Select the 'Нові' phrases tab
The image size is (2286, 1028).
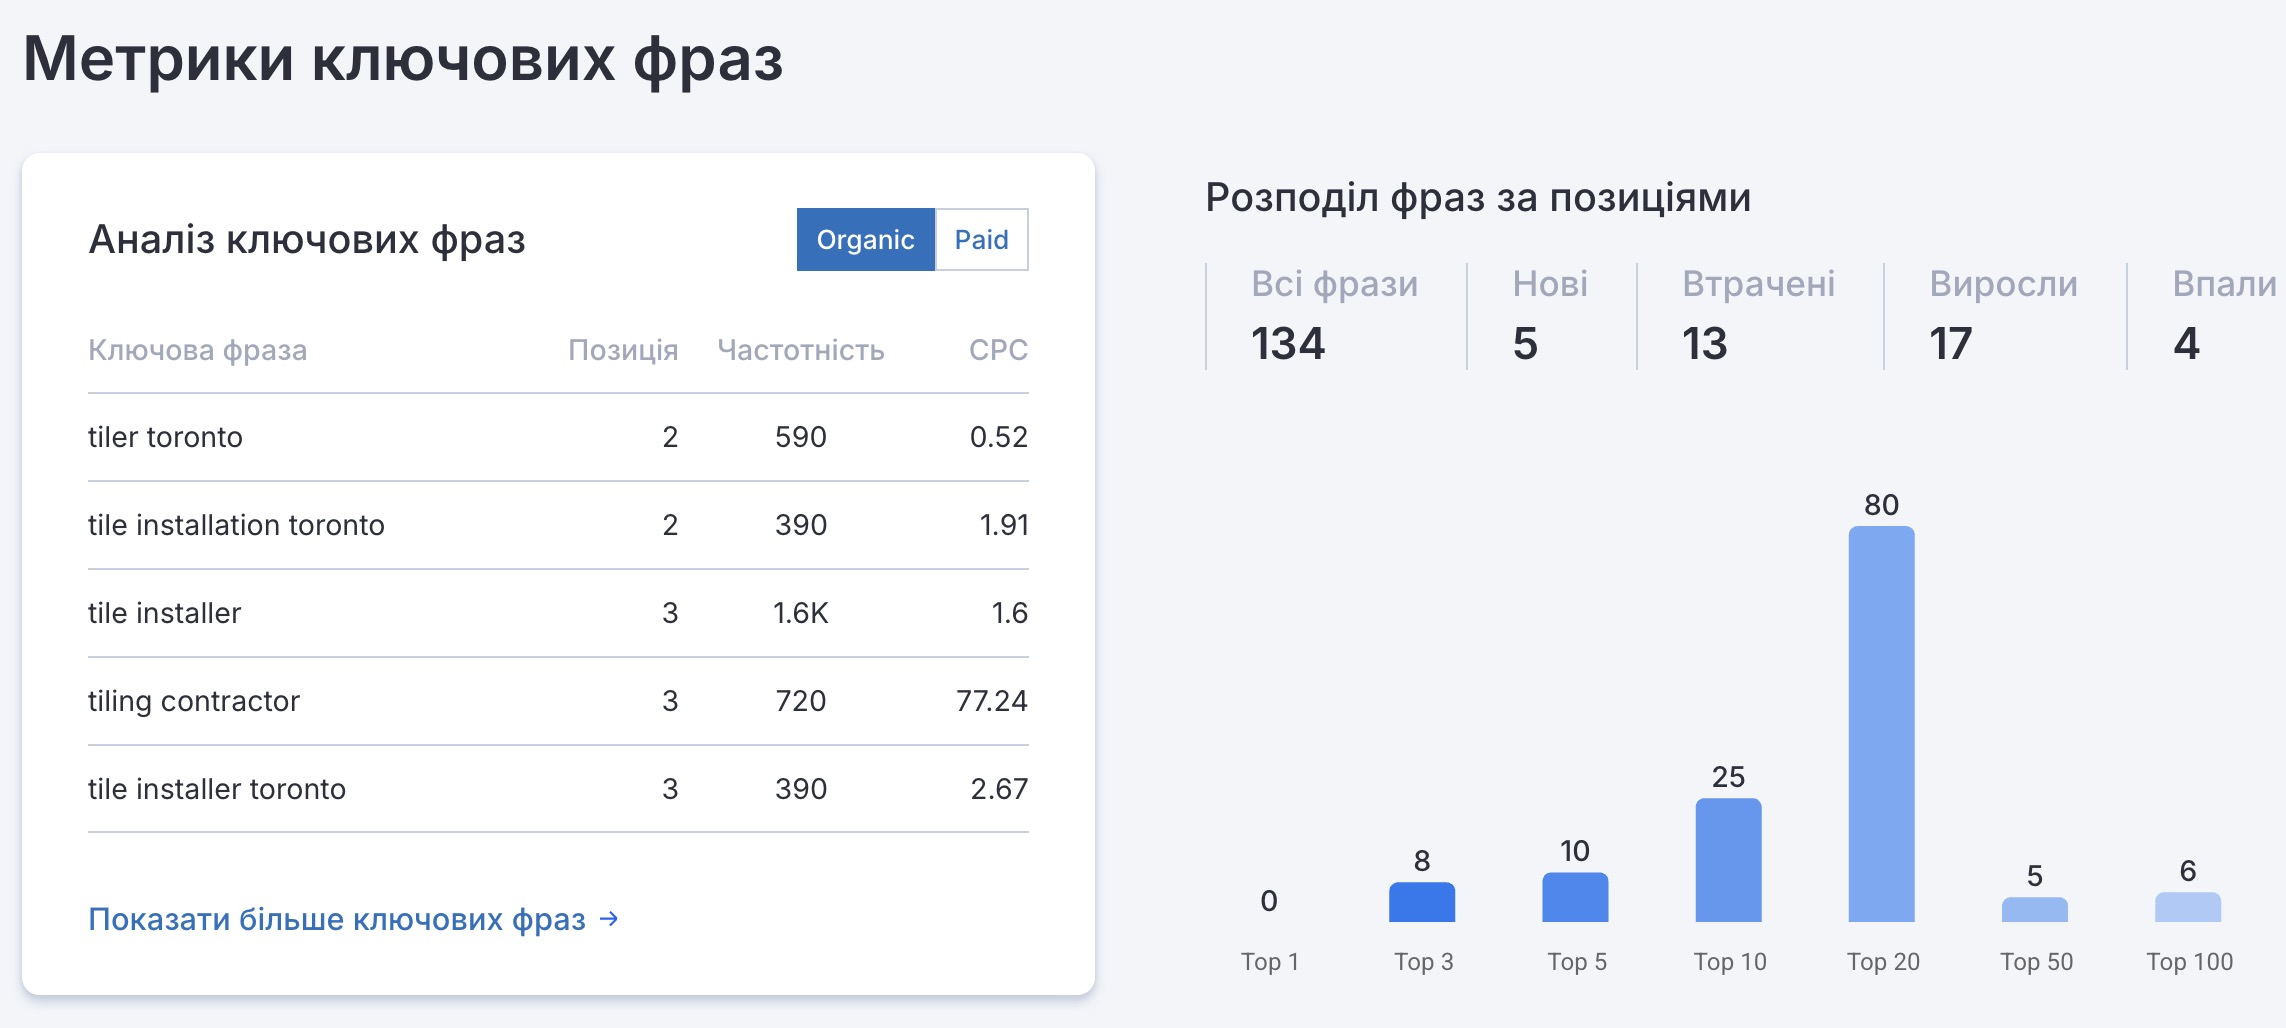tap(1549, 316)
